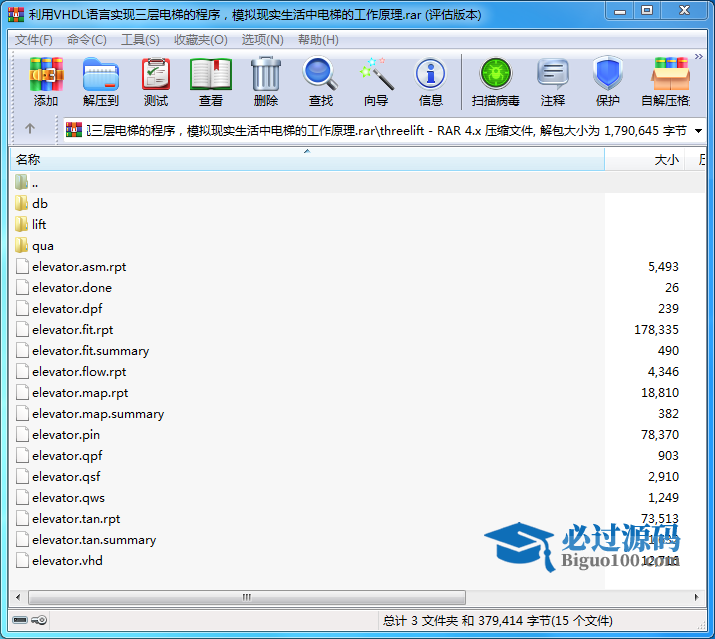
Task: Click the Find (查找) magnifier icon
Action: [x=321, y=73]
